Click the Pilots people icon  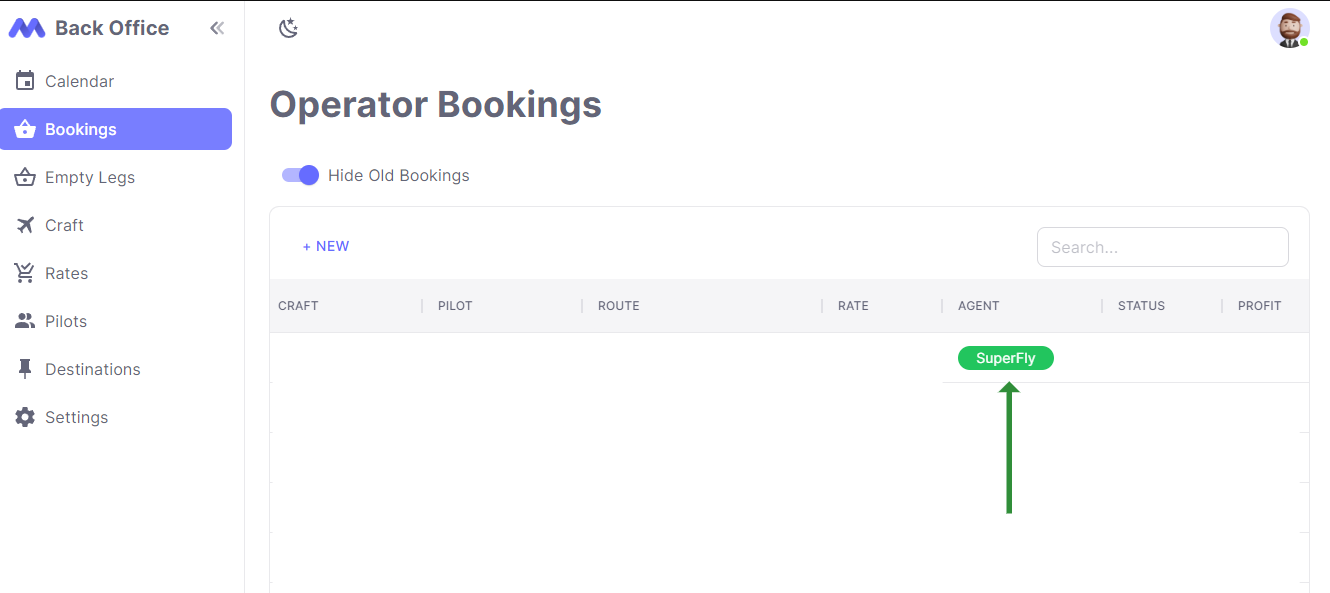click(25, 321)
